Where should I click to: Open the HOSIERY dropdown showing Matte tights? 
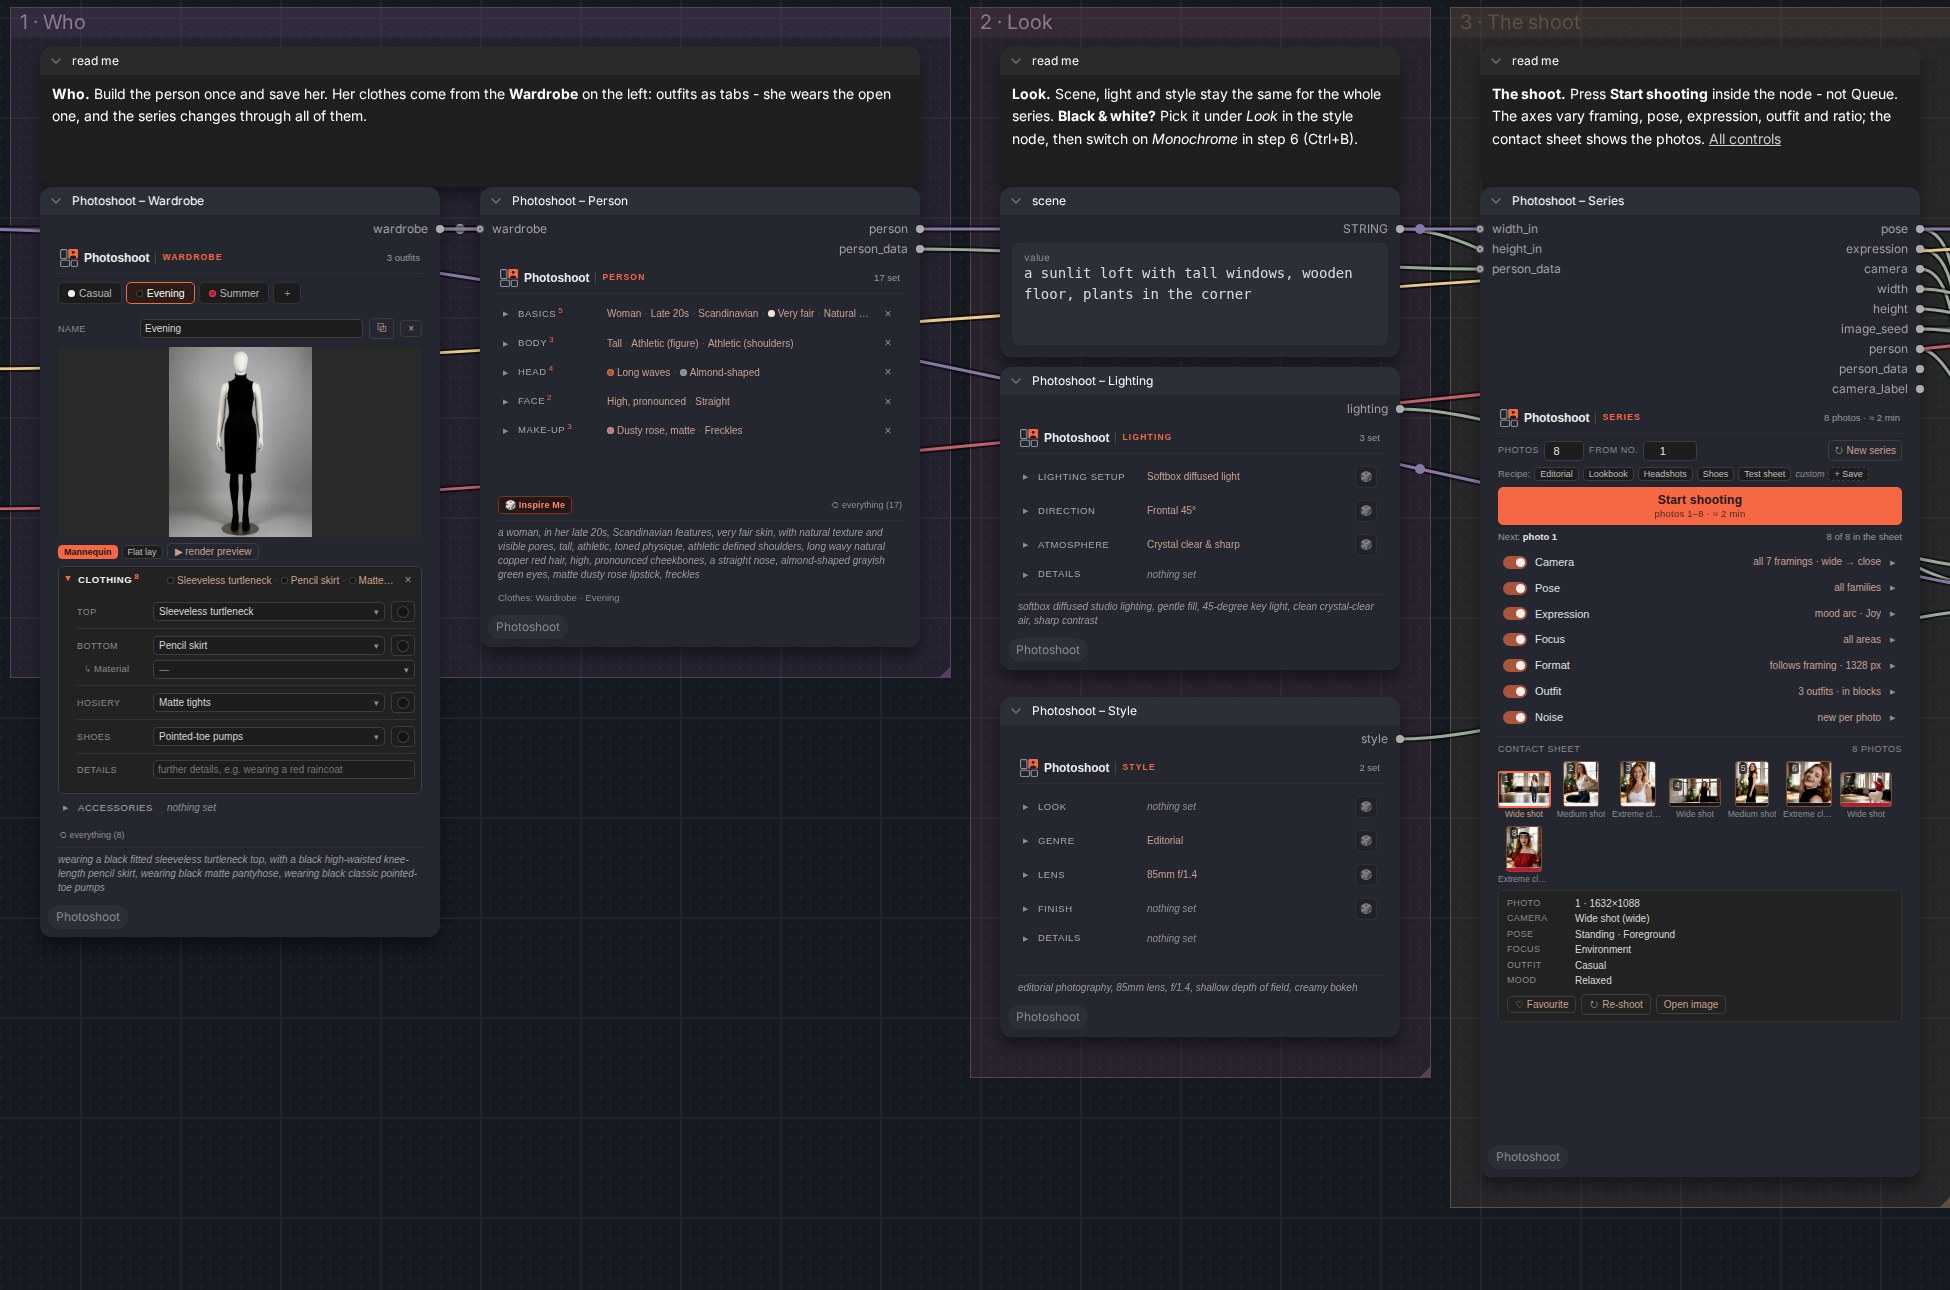269,703
